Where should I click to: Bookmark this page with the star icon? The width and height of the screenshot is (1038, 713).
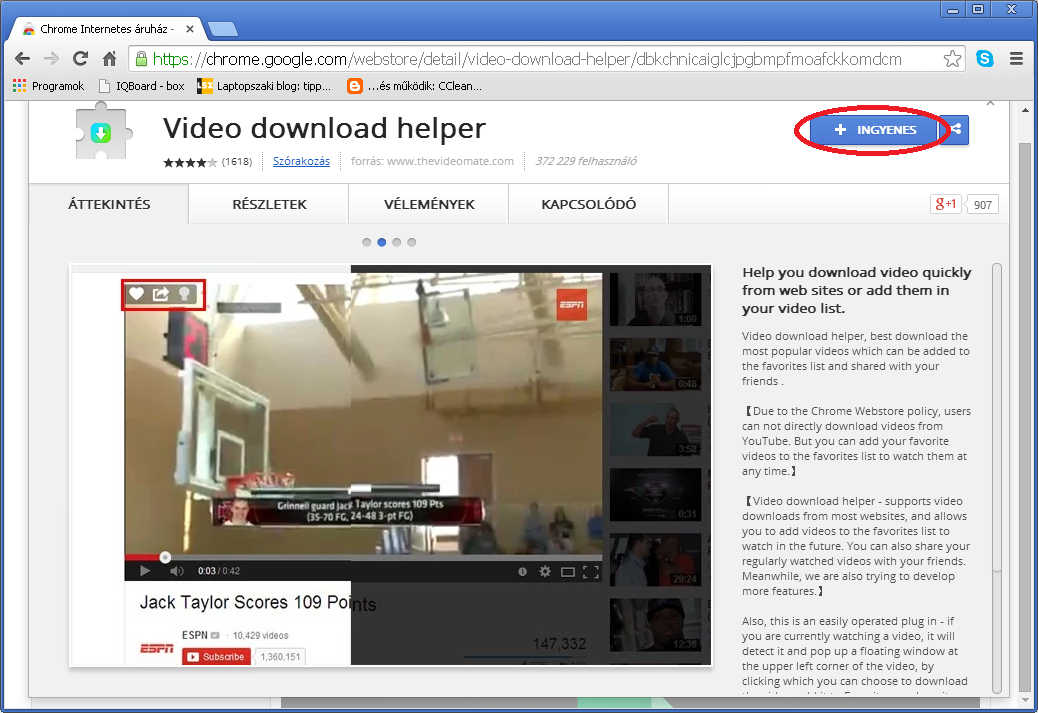[x=952, y=59]
